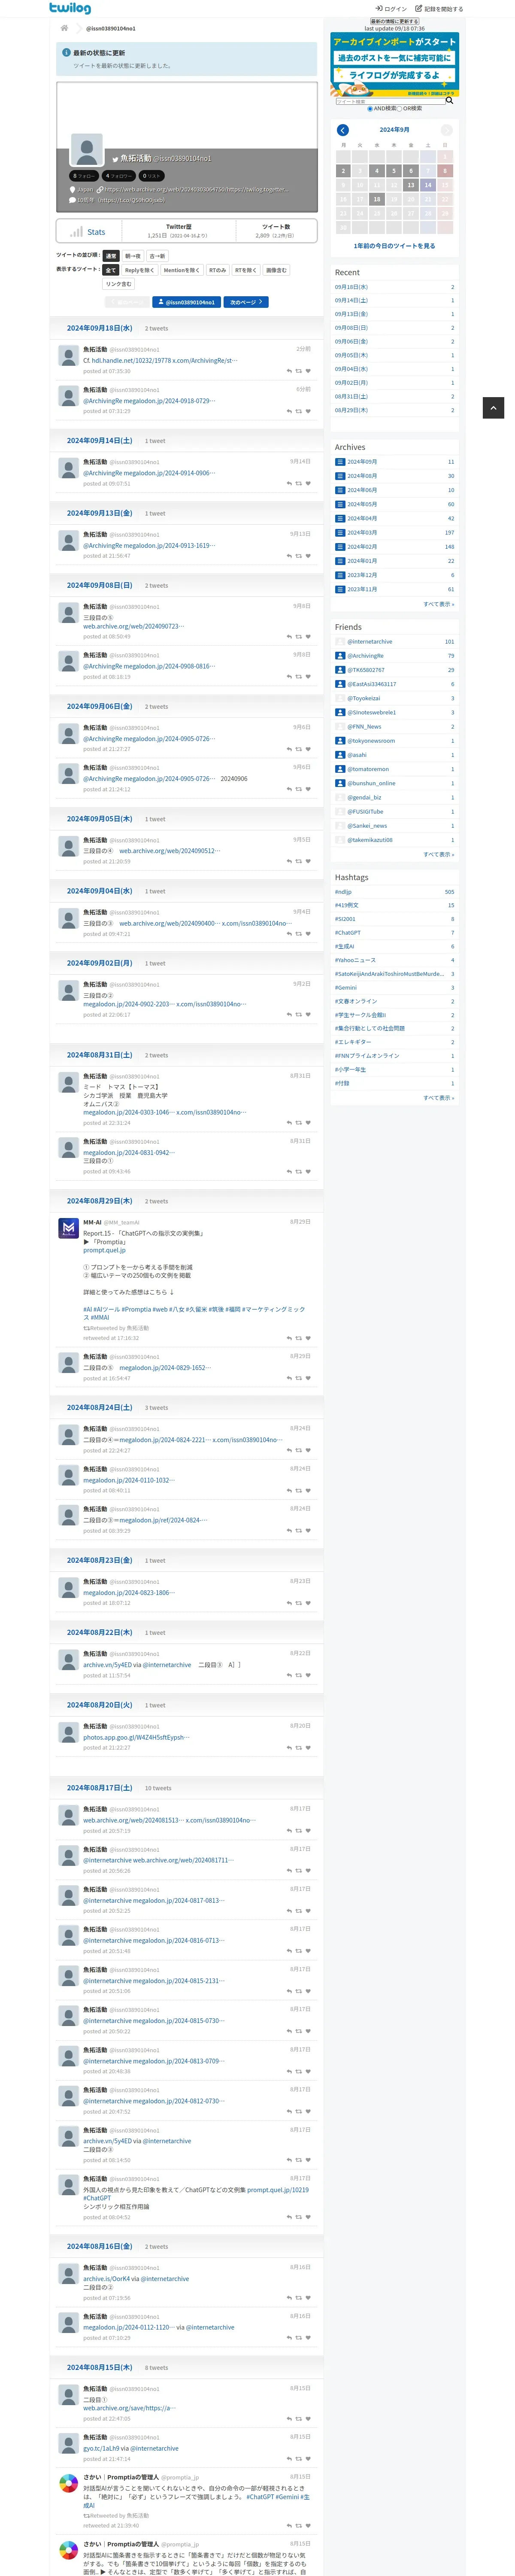
Task: Filter tweets to リンク含む
Action: tap(119, 284)
